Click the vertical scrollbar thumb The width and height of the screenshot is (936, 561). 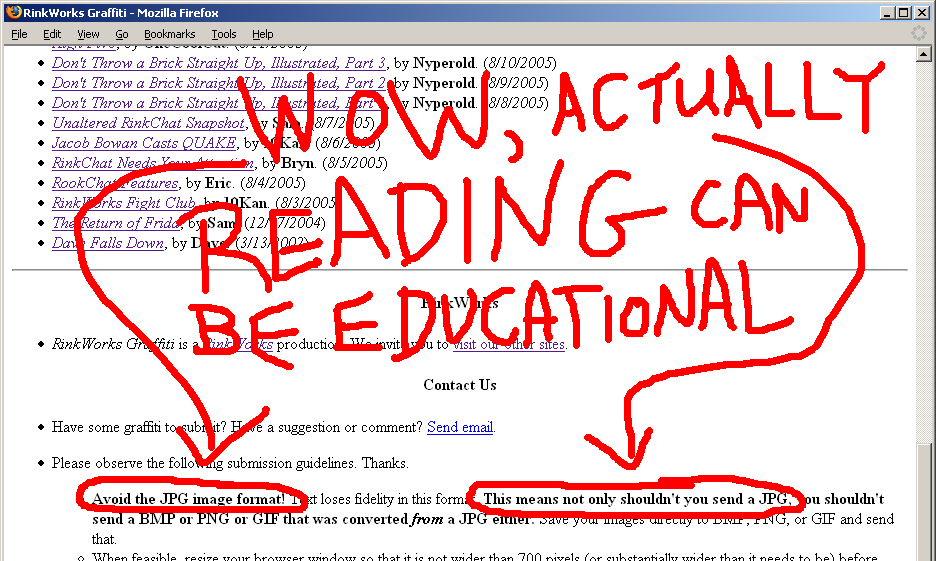[x=923, y=501]
